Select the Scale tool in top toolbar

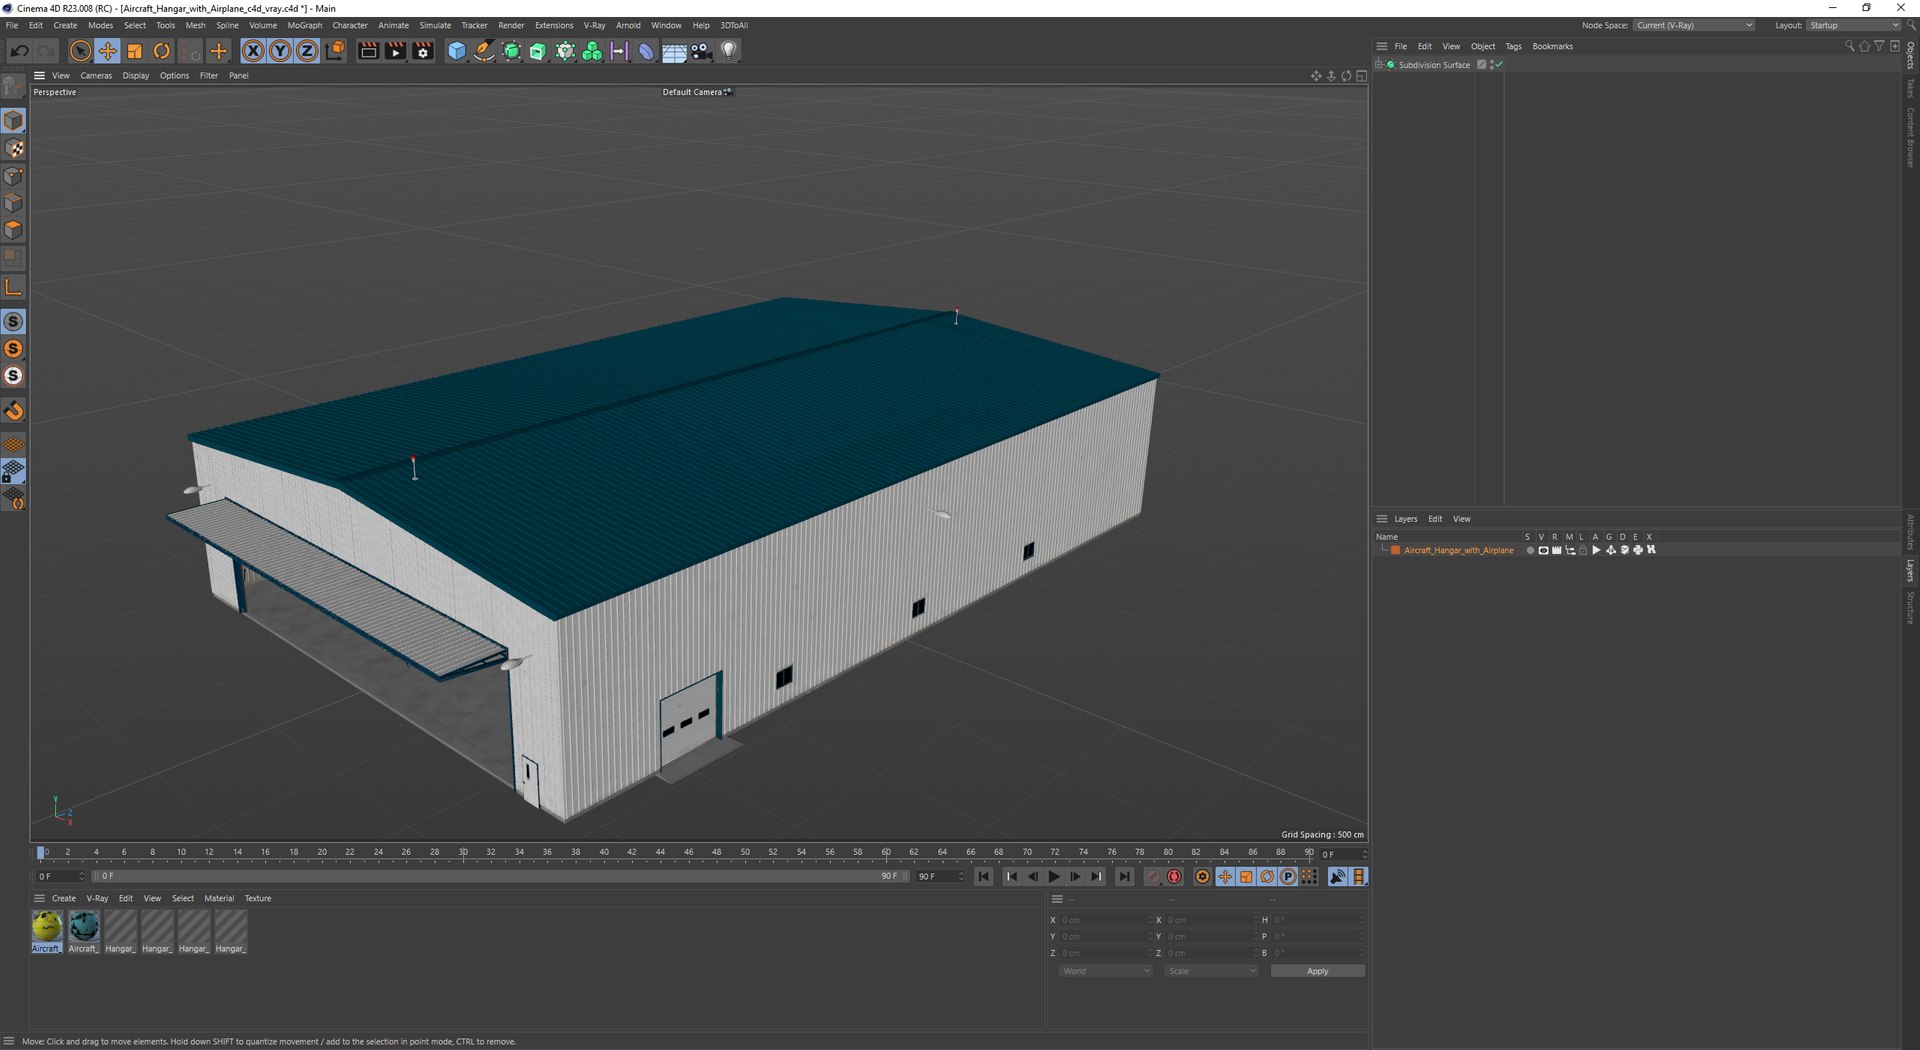(x=134, y=51)
